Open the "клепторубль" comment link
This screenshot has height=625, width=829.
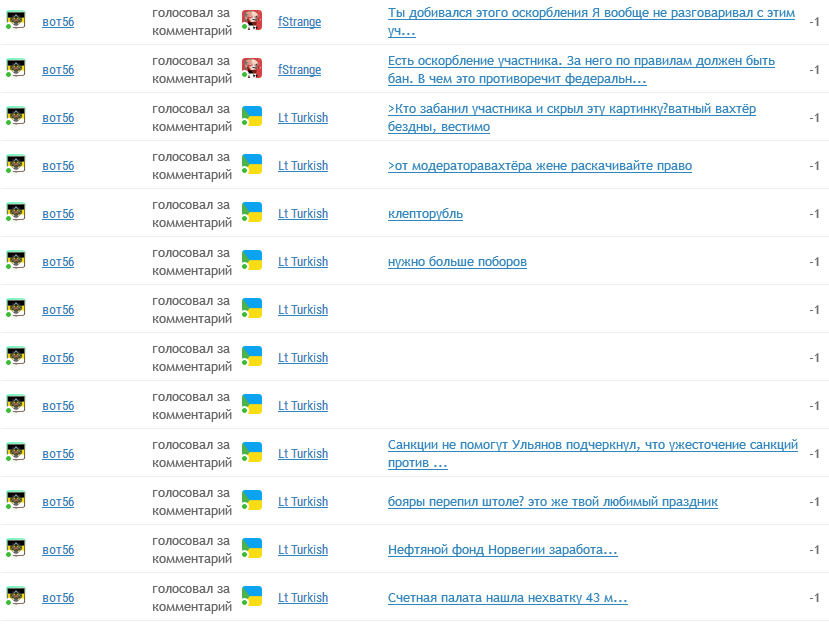click(425, 214)
